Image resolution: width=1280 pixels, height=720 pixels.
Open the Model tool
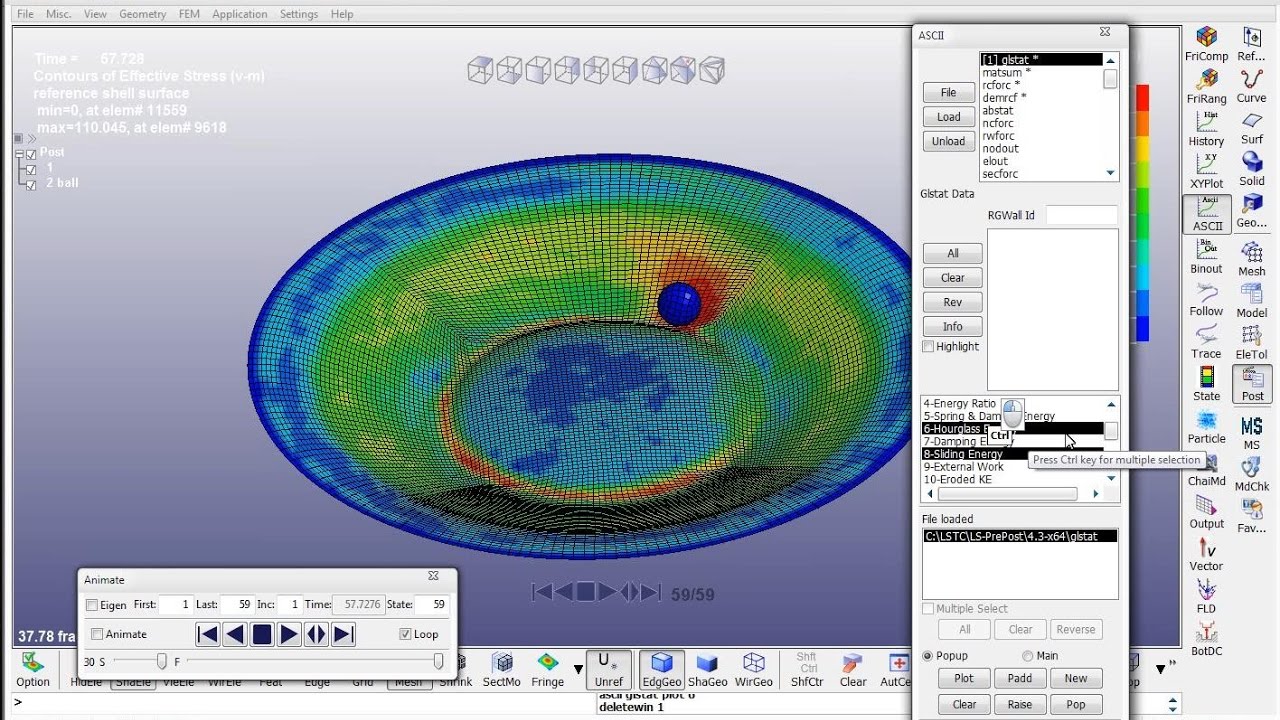[x=1252, y=300]
